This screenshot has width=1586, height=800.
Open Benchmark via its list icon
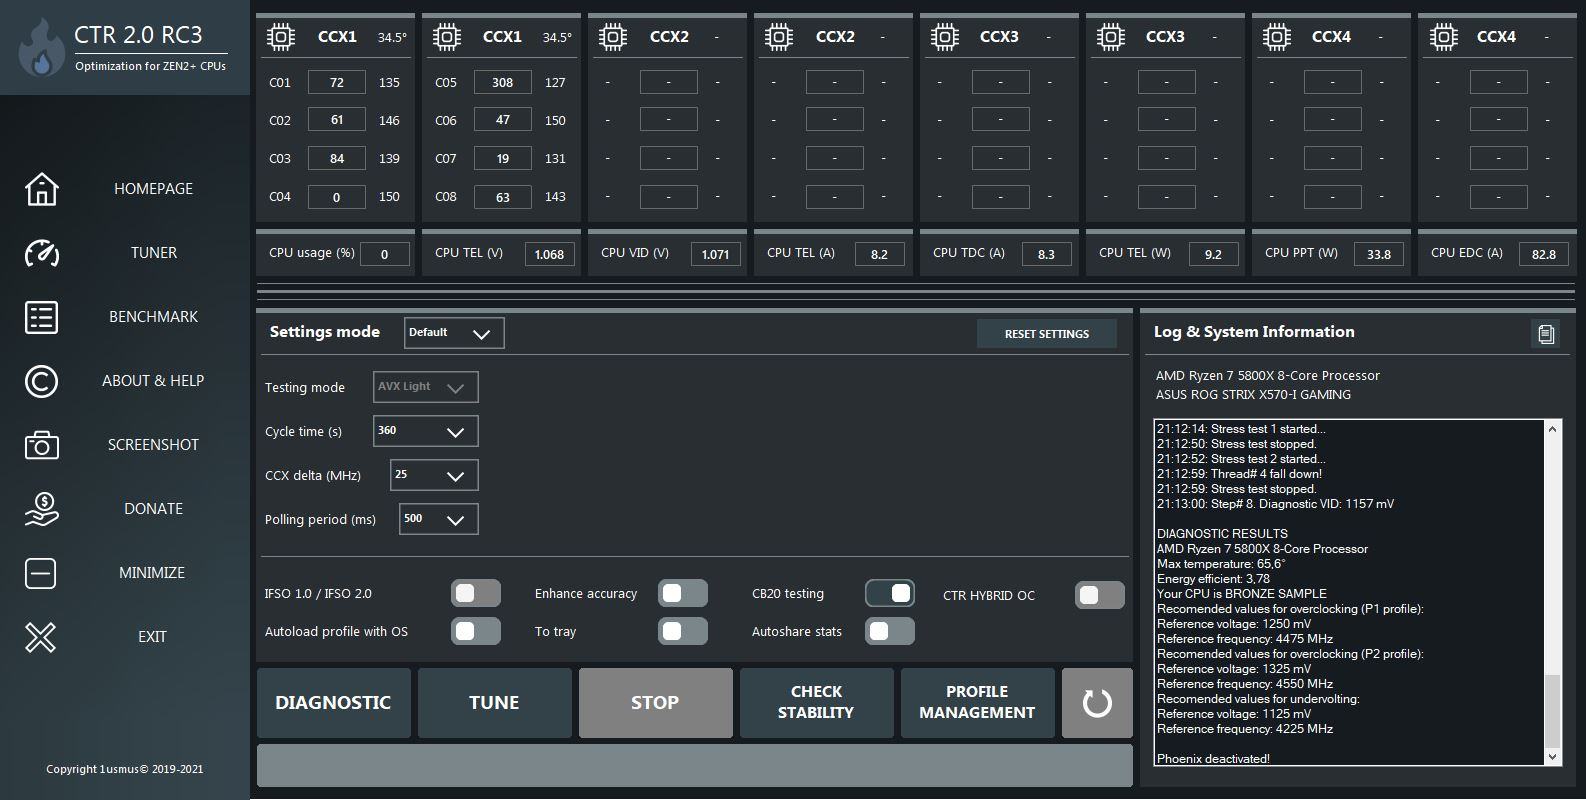pyautogui.click(x=41, y=317)
